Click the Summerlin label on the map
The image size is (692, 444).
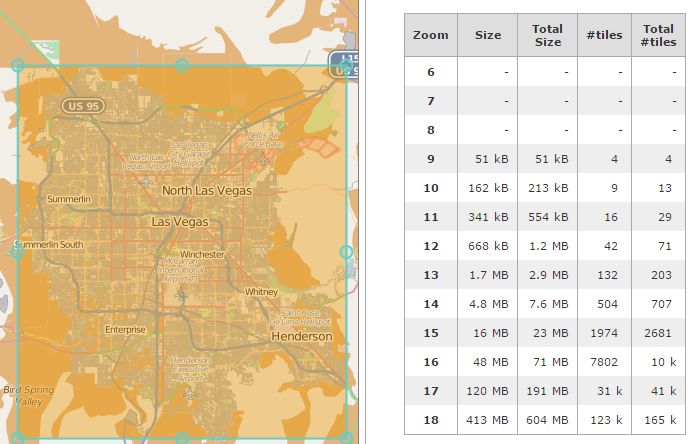click(69, 200)
